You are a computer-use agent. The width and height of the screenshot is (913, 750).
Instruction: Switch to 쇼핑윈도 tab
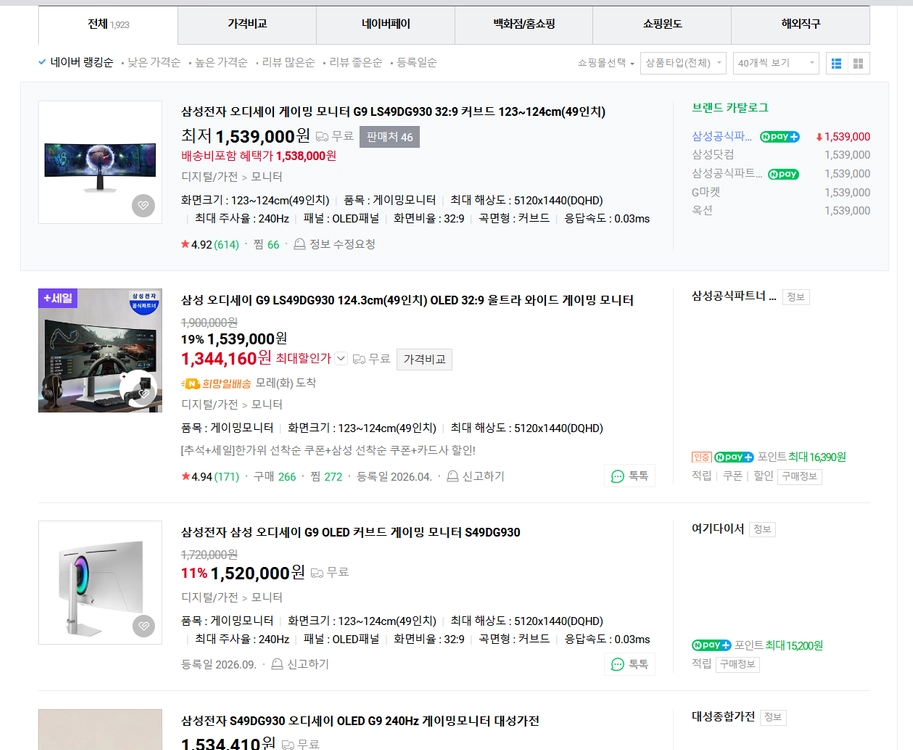click(662, 24)
